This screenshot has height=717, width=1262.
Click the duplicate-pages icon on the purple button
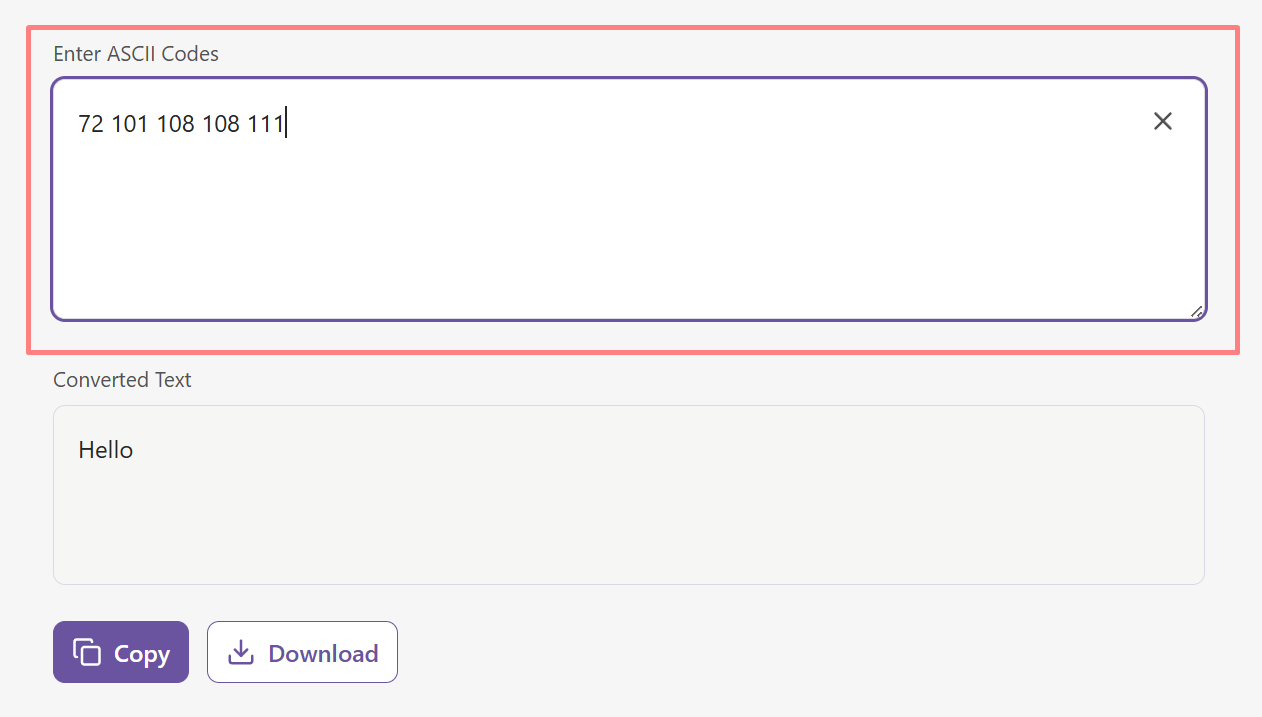tap(89, 651)
